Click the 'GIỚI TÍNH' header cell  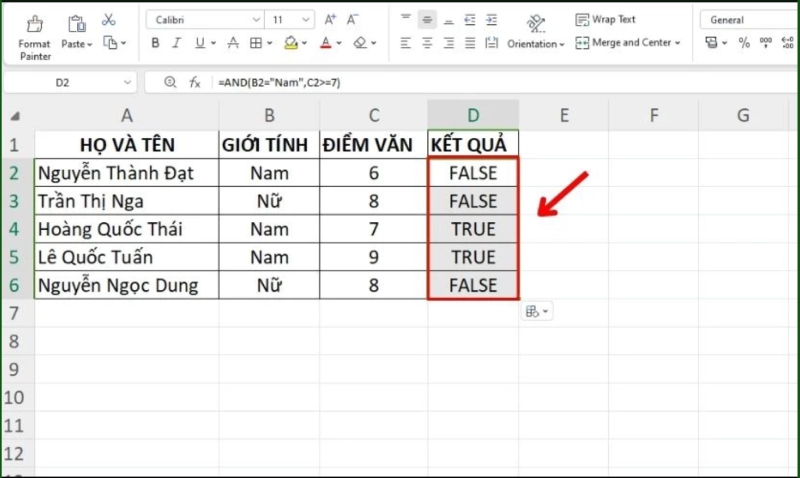(269, 145)
